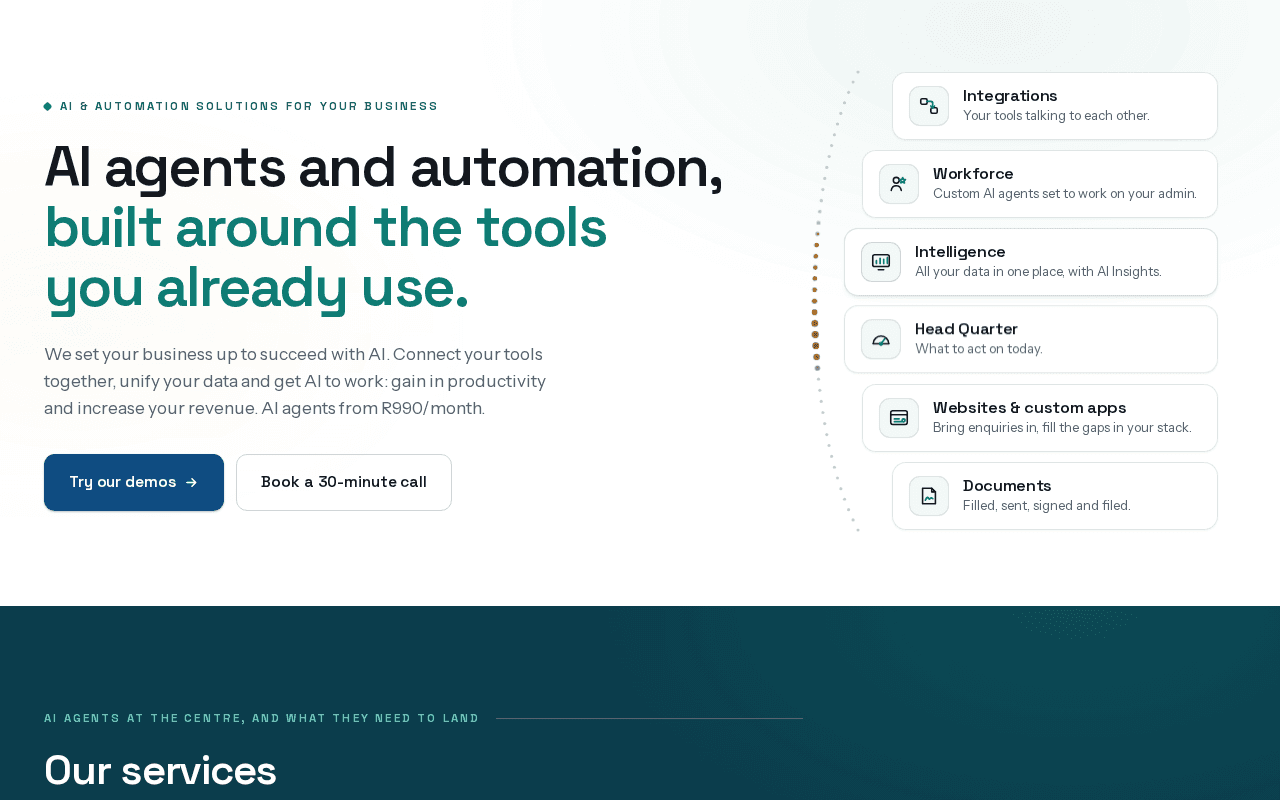Open the Documents card title

1007,486
